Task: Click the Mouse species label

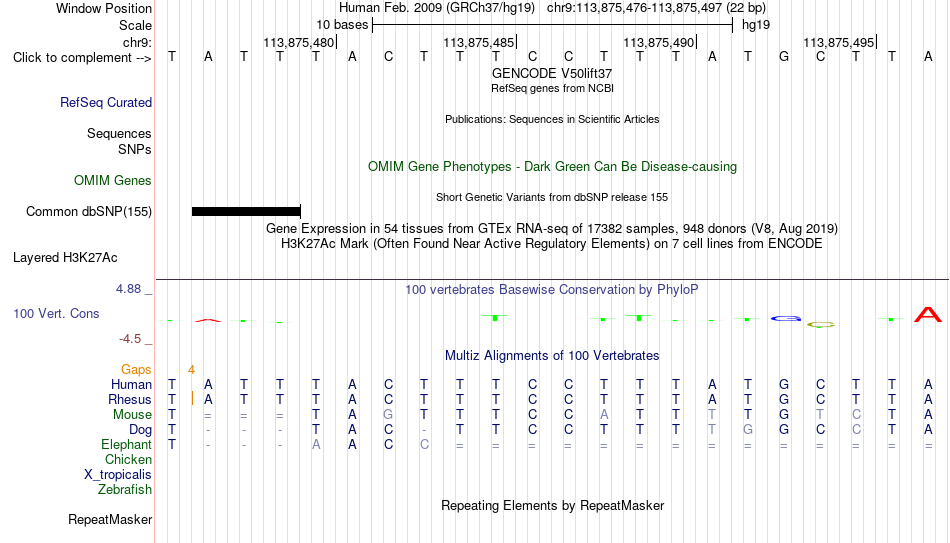Action: point(133,415)
